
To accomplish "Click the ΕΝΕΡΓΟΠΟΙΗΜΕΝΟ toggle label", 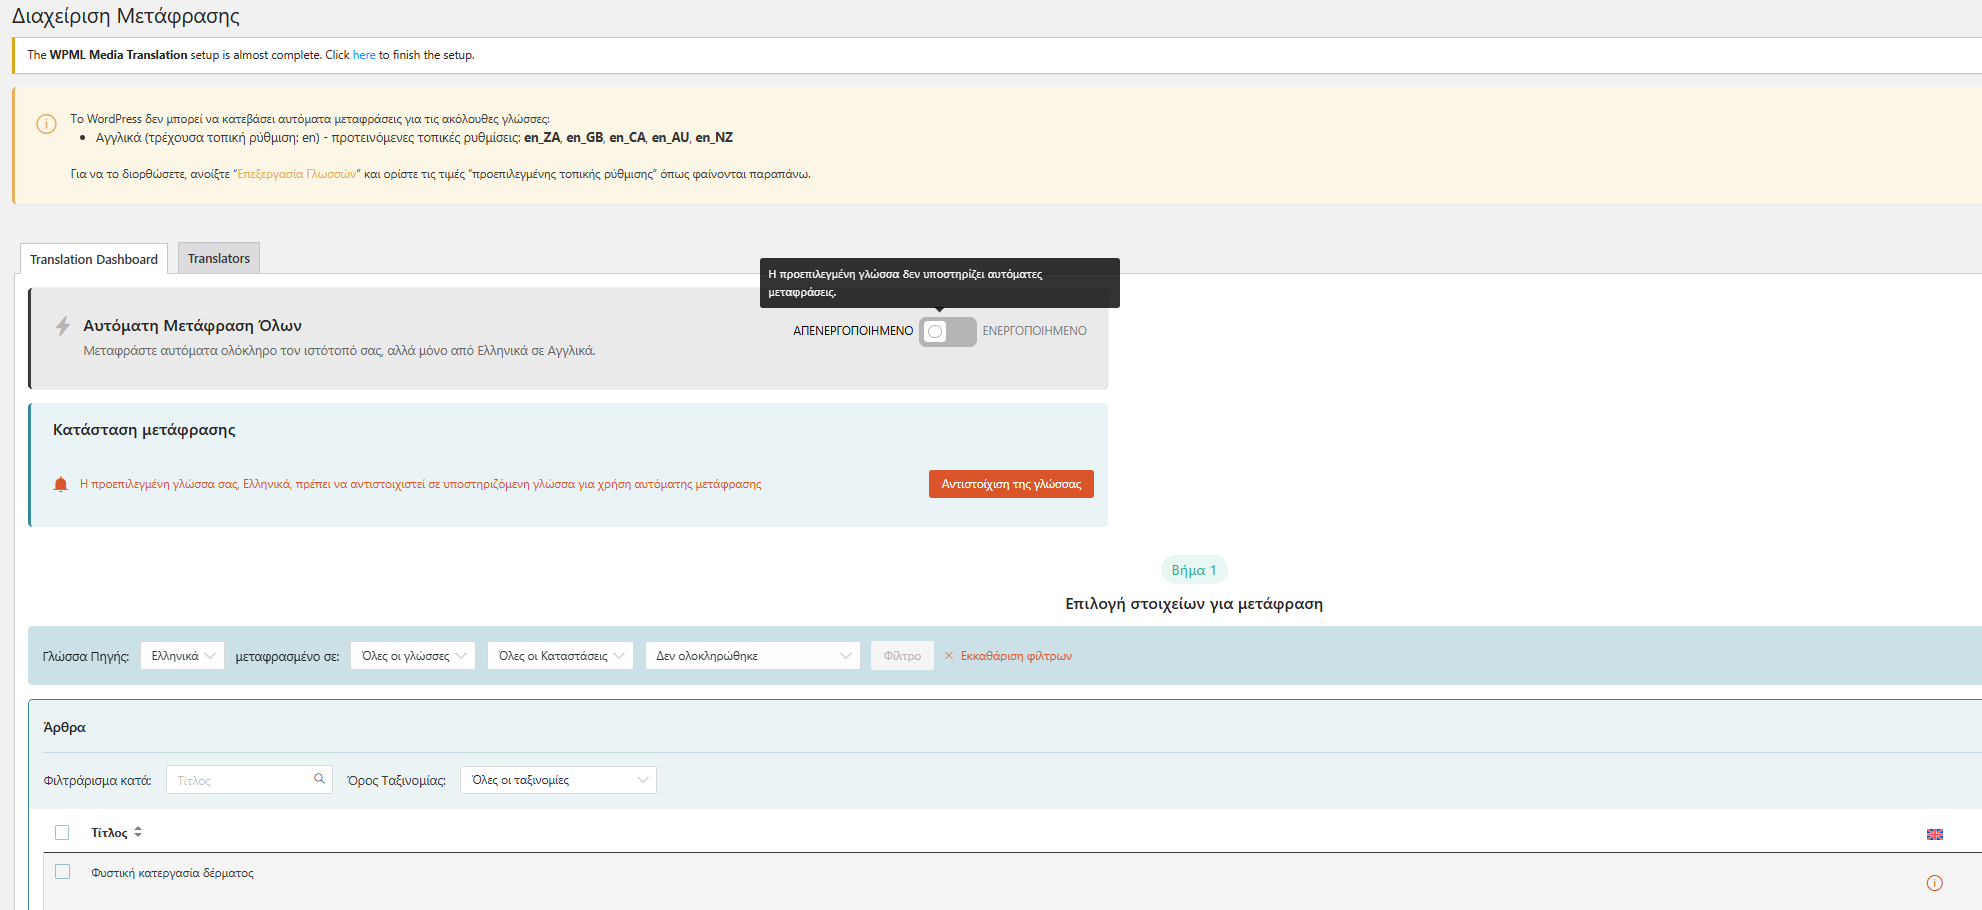I will pyautogui.click(x=1034, y=331).
